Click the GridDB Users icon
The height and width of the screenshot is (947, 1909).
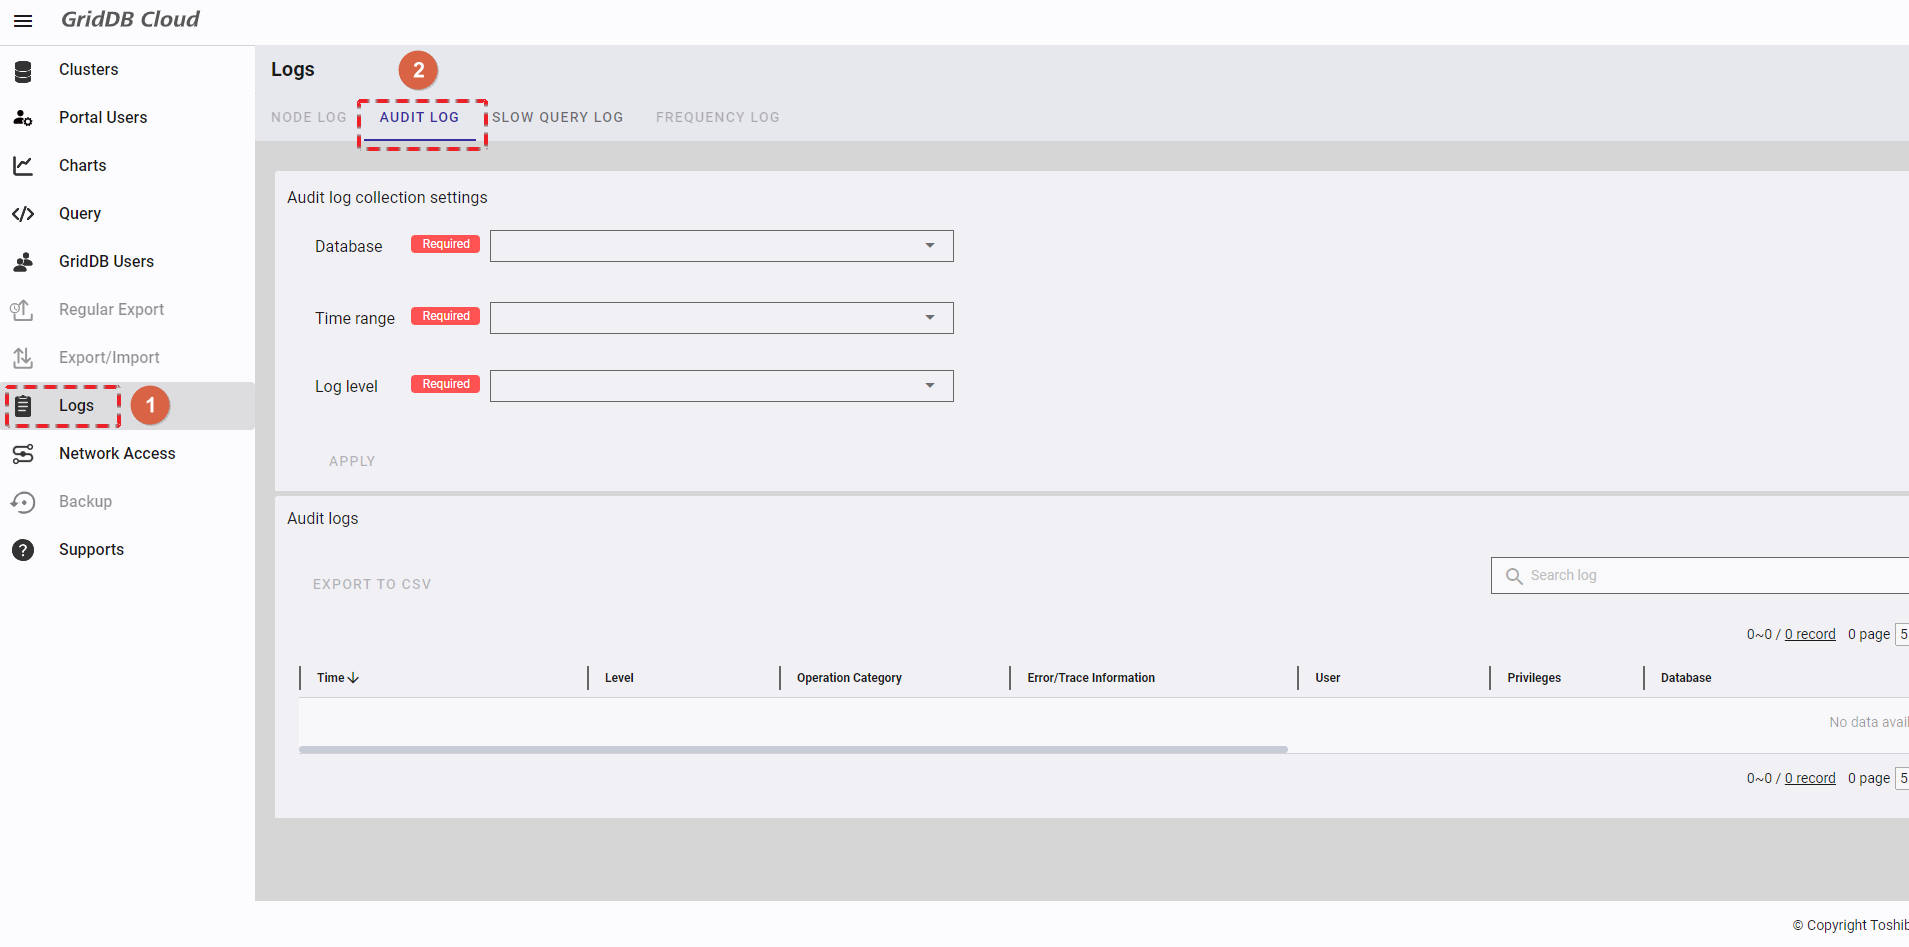pos(23,262)
